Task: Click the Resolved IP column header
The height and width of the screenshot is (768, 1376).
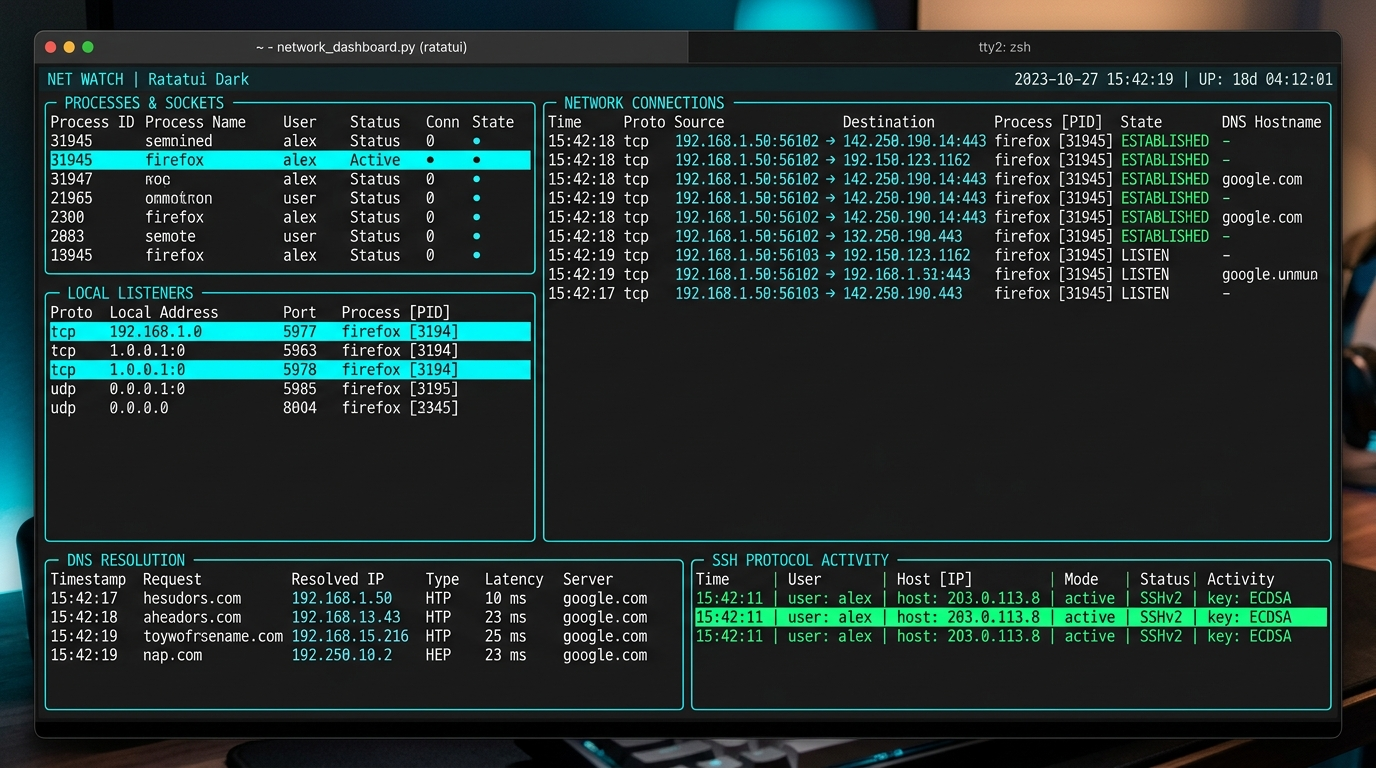Action: coord(338,579)
